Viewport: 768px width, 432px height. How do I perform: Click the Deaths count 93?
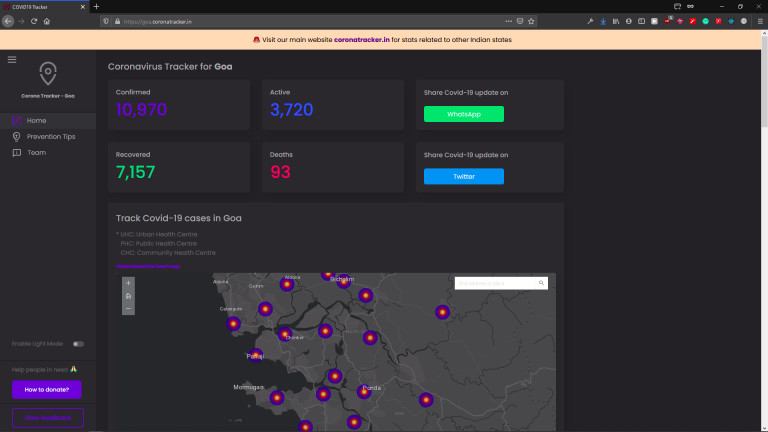[x=280, y=172]
